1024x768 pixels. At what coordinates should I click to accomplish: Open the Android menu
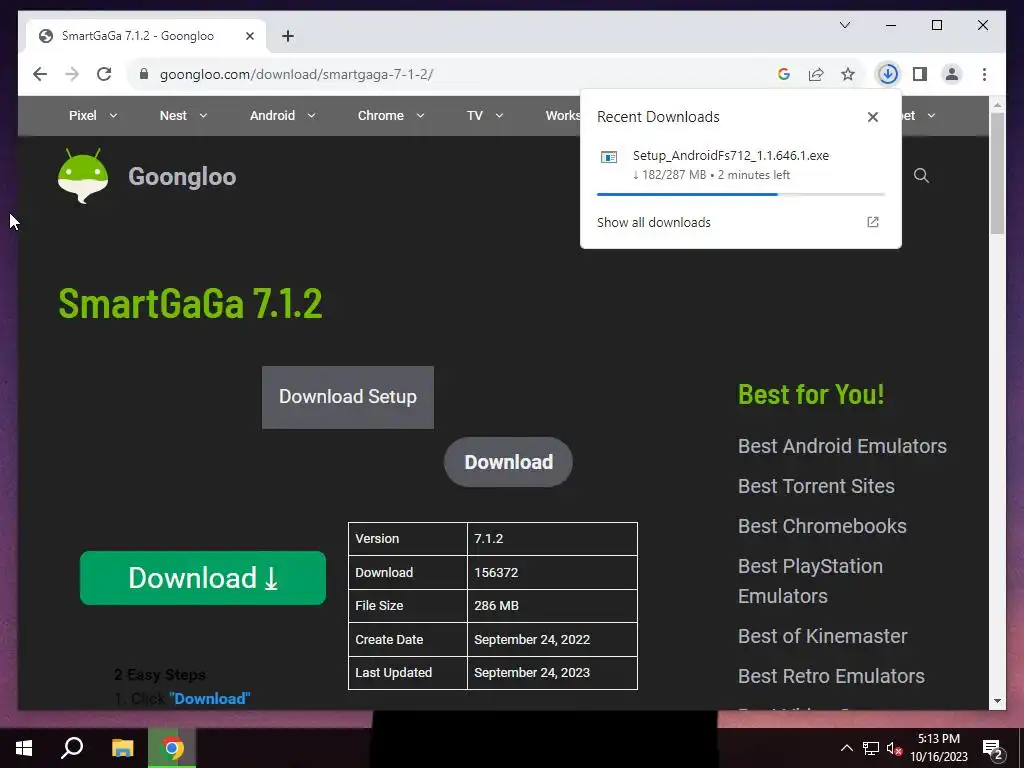pyautogui.click(x=272, y=116)
